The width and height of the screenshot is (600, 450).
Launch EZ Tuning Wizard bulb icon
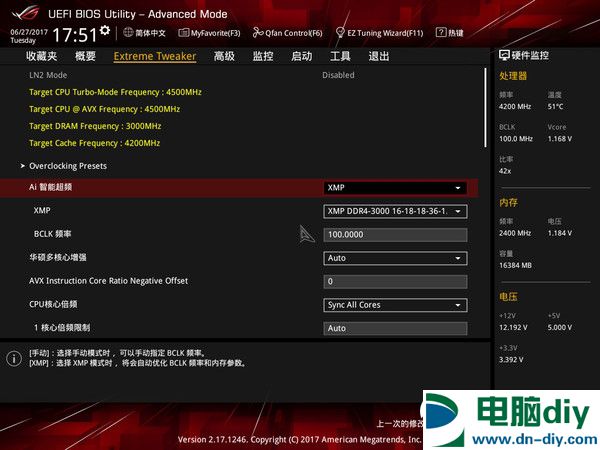[340, 33]
